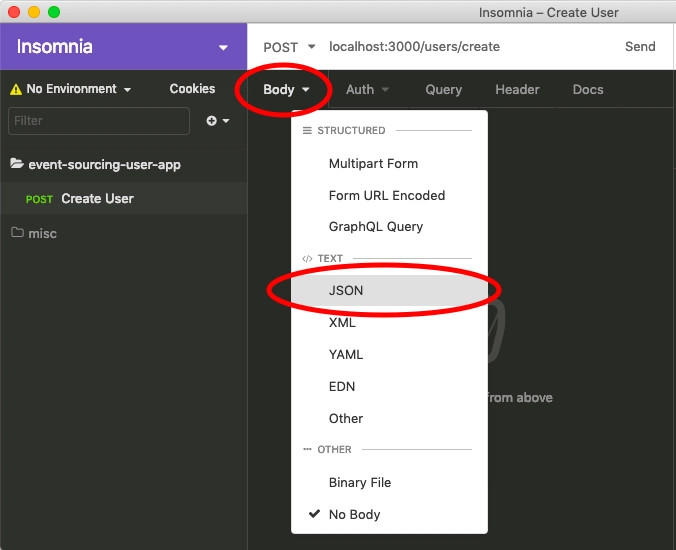
Task: Click the yellow No Environment warning icon
Action: (16, 89)
